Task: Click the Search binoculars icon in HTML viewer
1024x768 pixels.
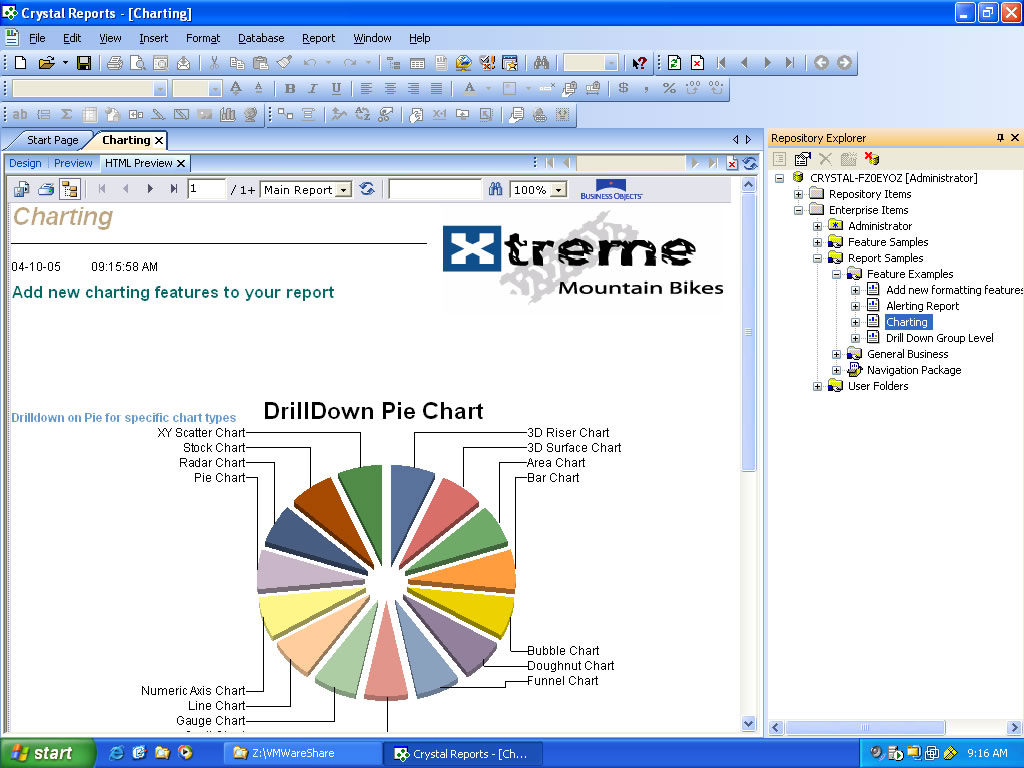Action: (495, 189)
